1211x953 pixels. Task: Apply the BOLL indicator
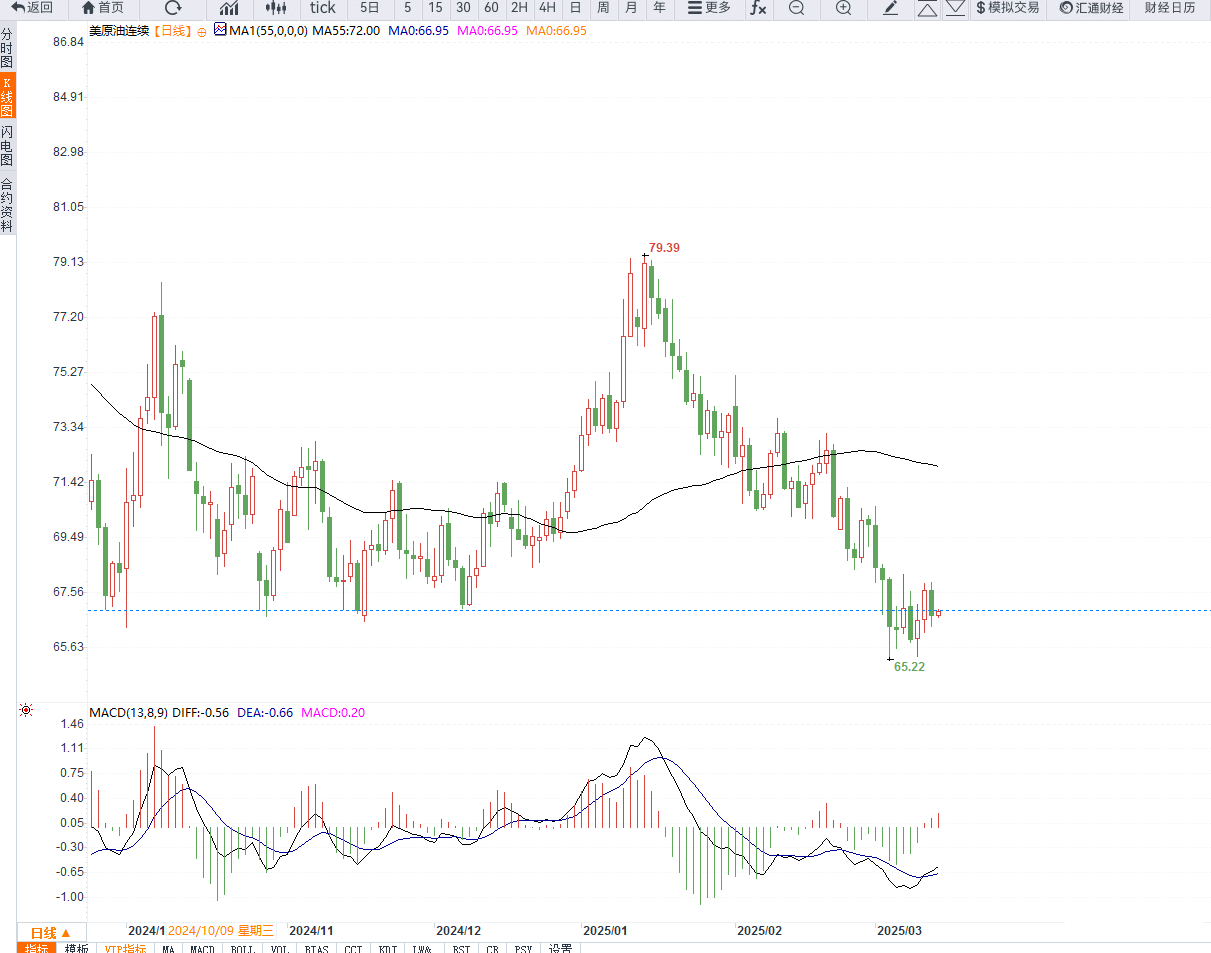pos(241,948)
